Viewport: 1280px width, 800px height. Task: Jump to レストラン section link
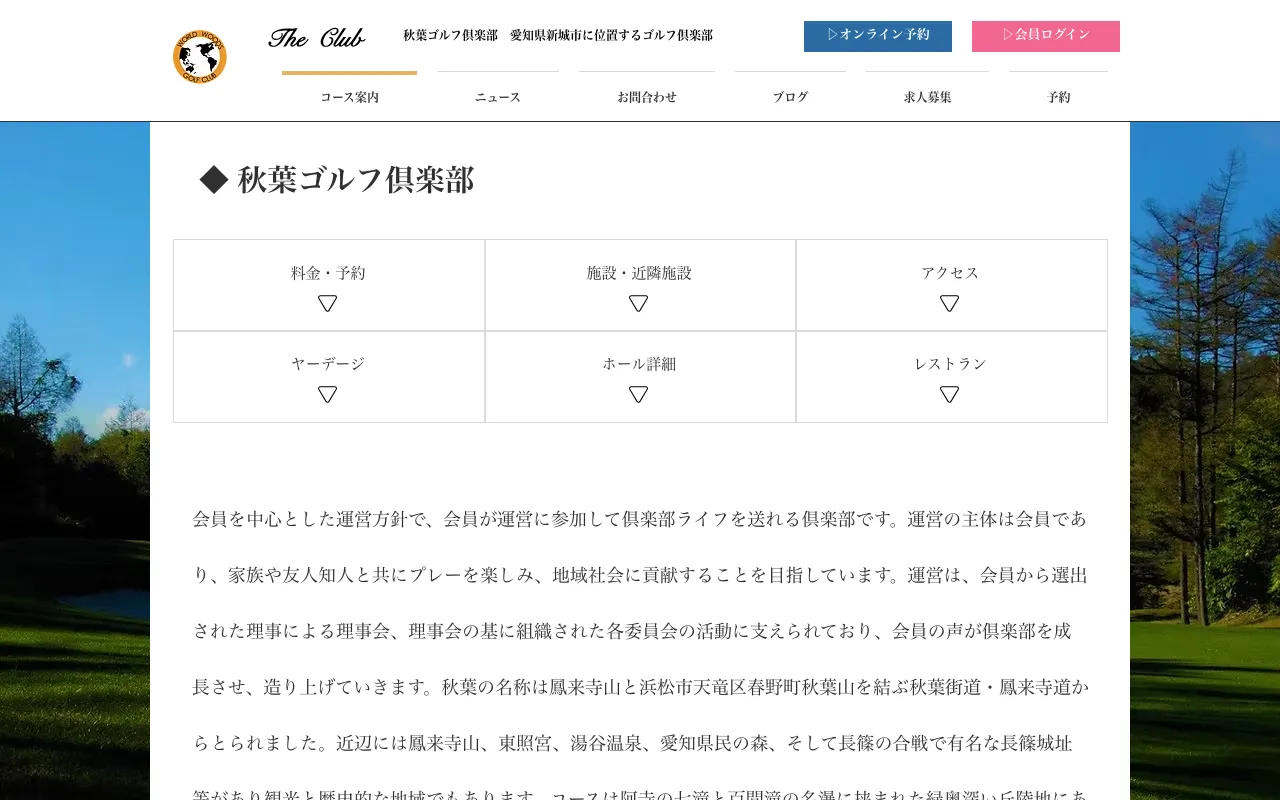tap(950, 364)
